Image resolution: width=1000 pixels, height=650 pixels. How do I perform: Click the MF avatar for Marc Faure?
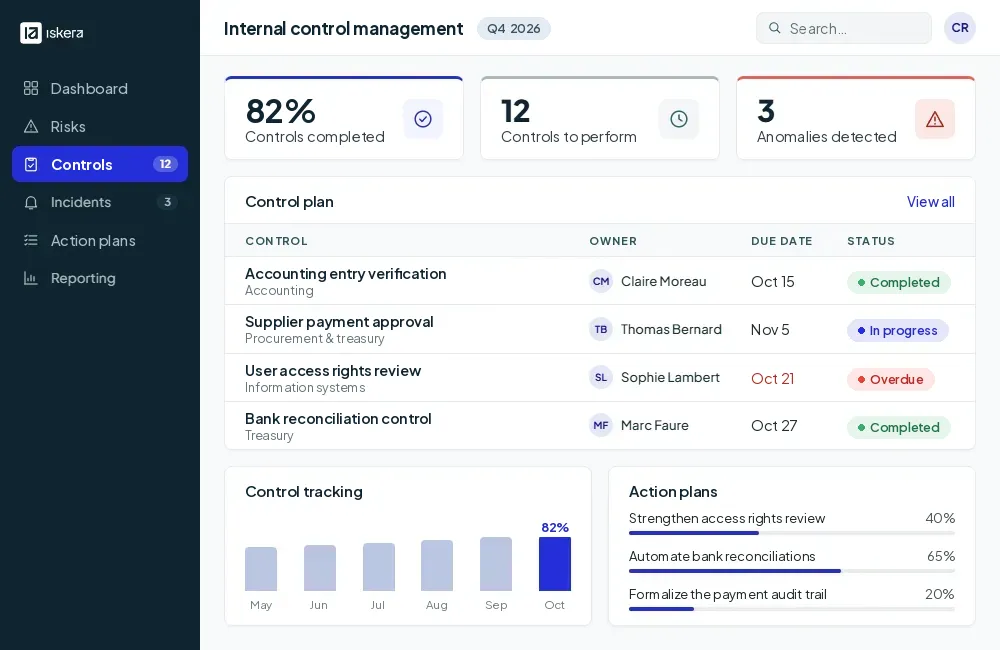tap(601, 425)
